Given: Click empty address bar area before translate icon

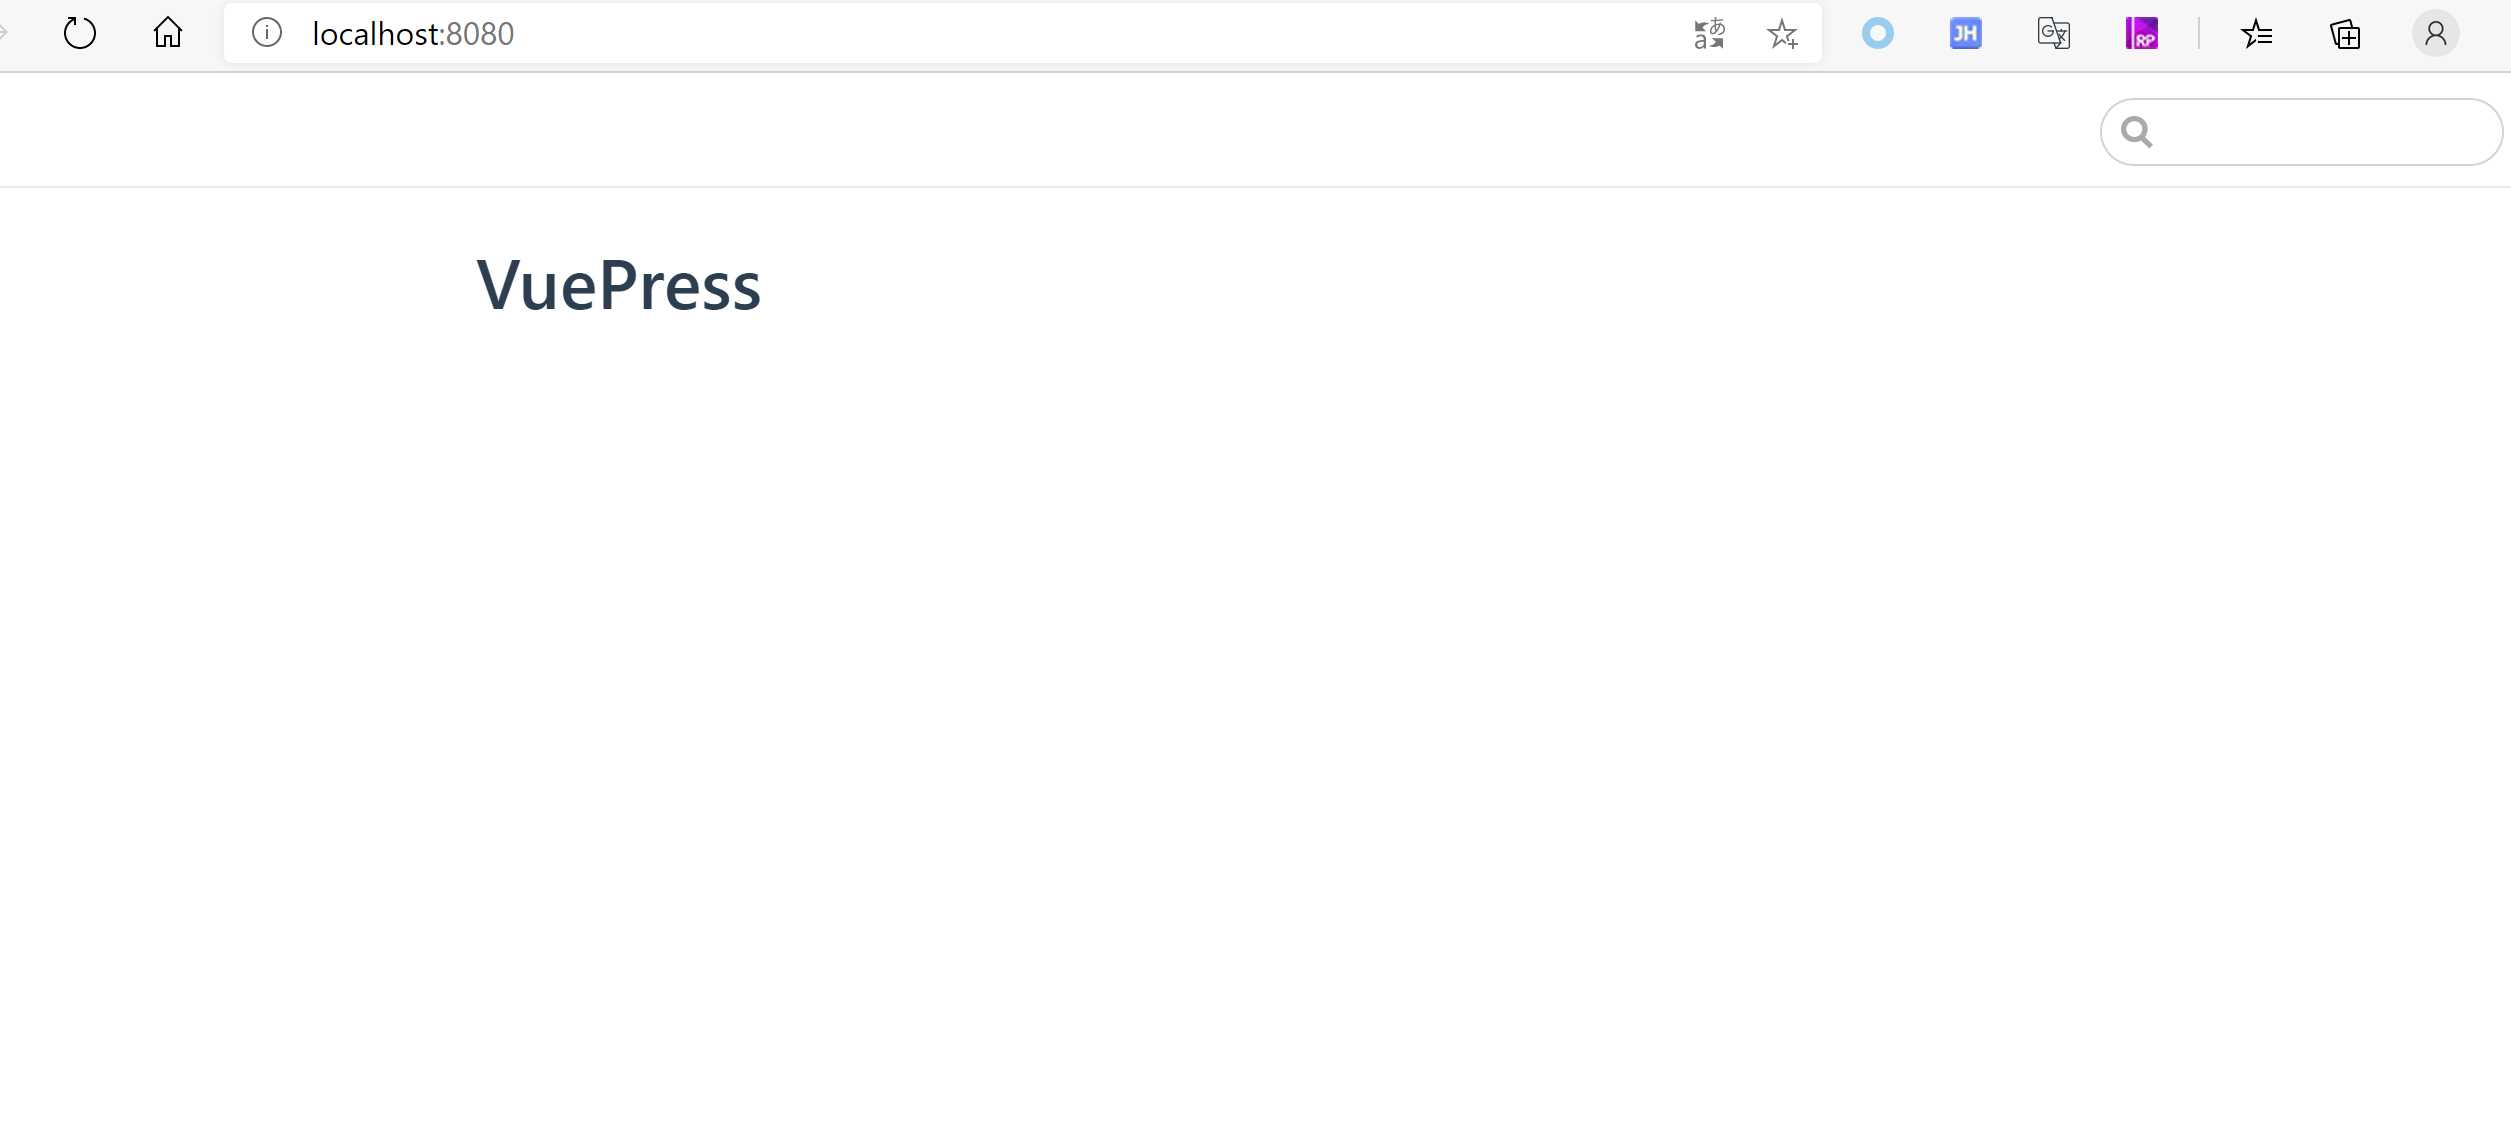Looking at the screenshot, I should pyautogui.click(x=1100, y=34).
